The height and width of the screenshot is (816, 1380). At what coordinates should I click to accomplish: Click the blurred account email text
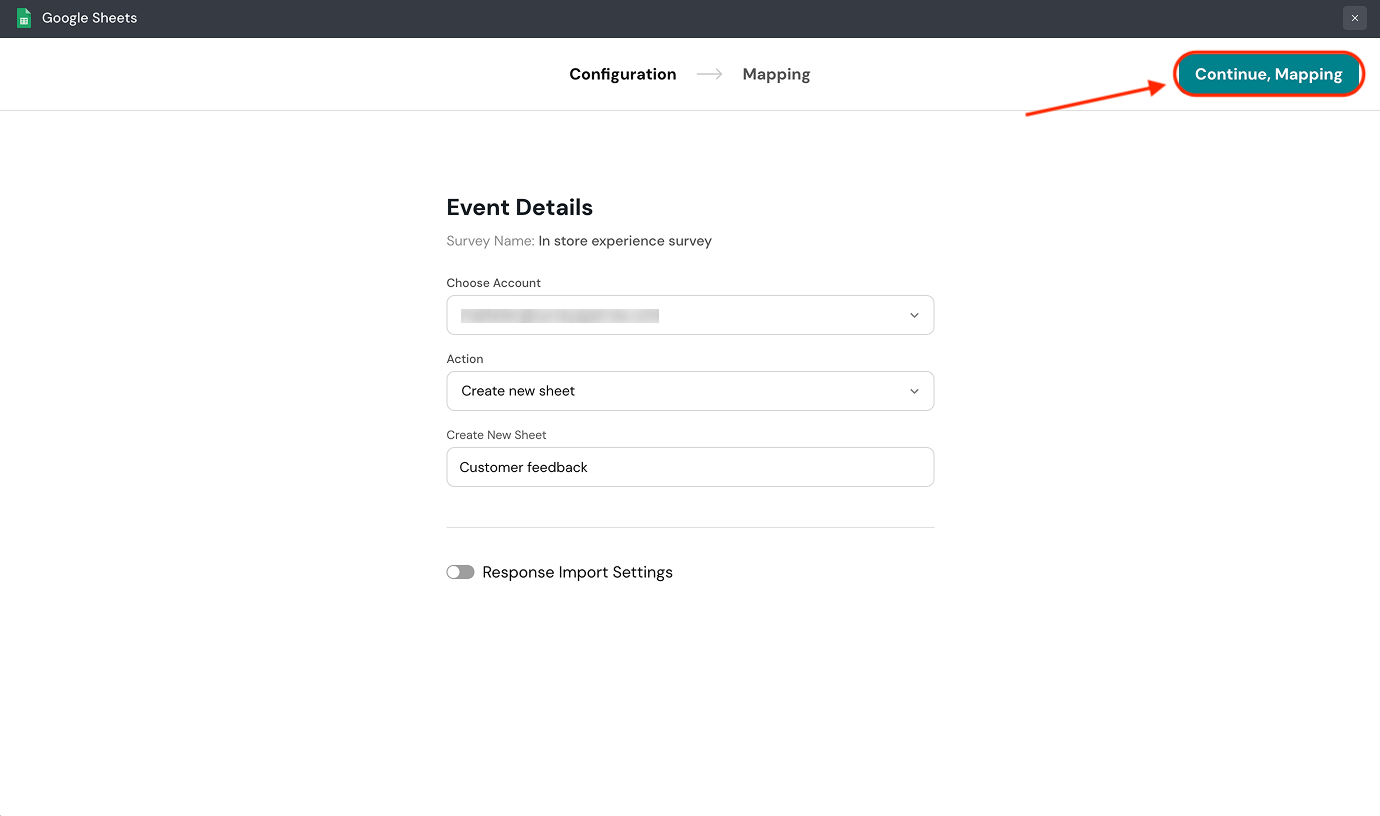point(560,315)
